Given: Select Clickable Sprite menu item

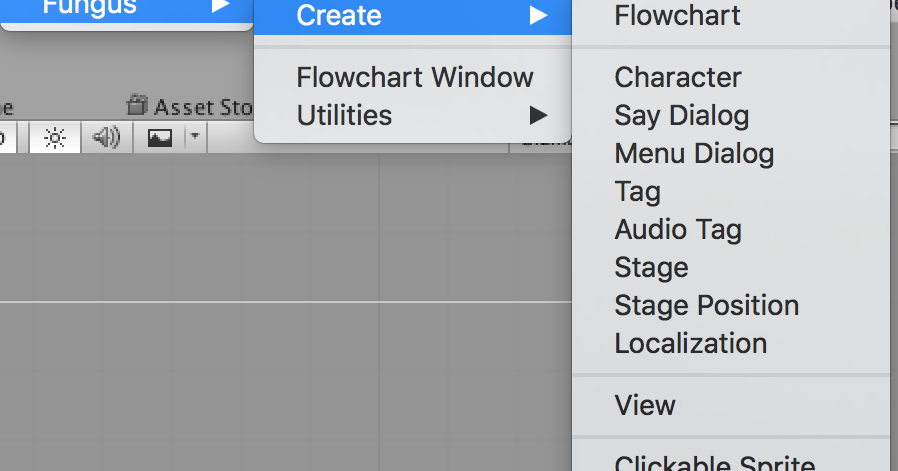Looking at the screenshot, I should (714, 463).
